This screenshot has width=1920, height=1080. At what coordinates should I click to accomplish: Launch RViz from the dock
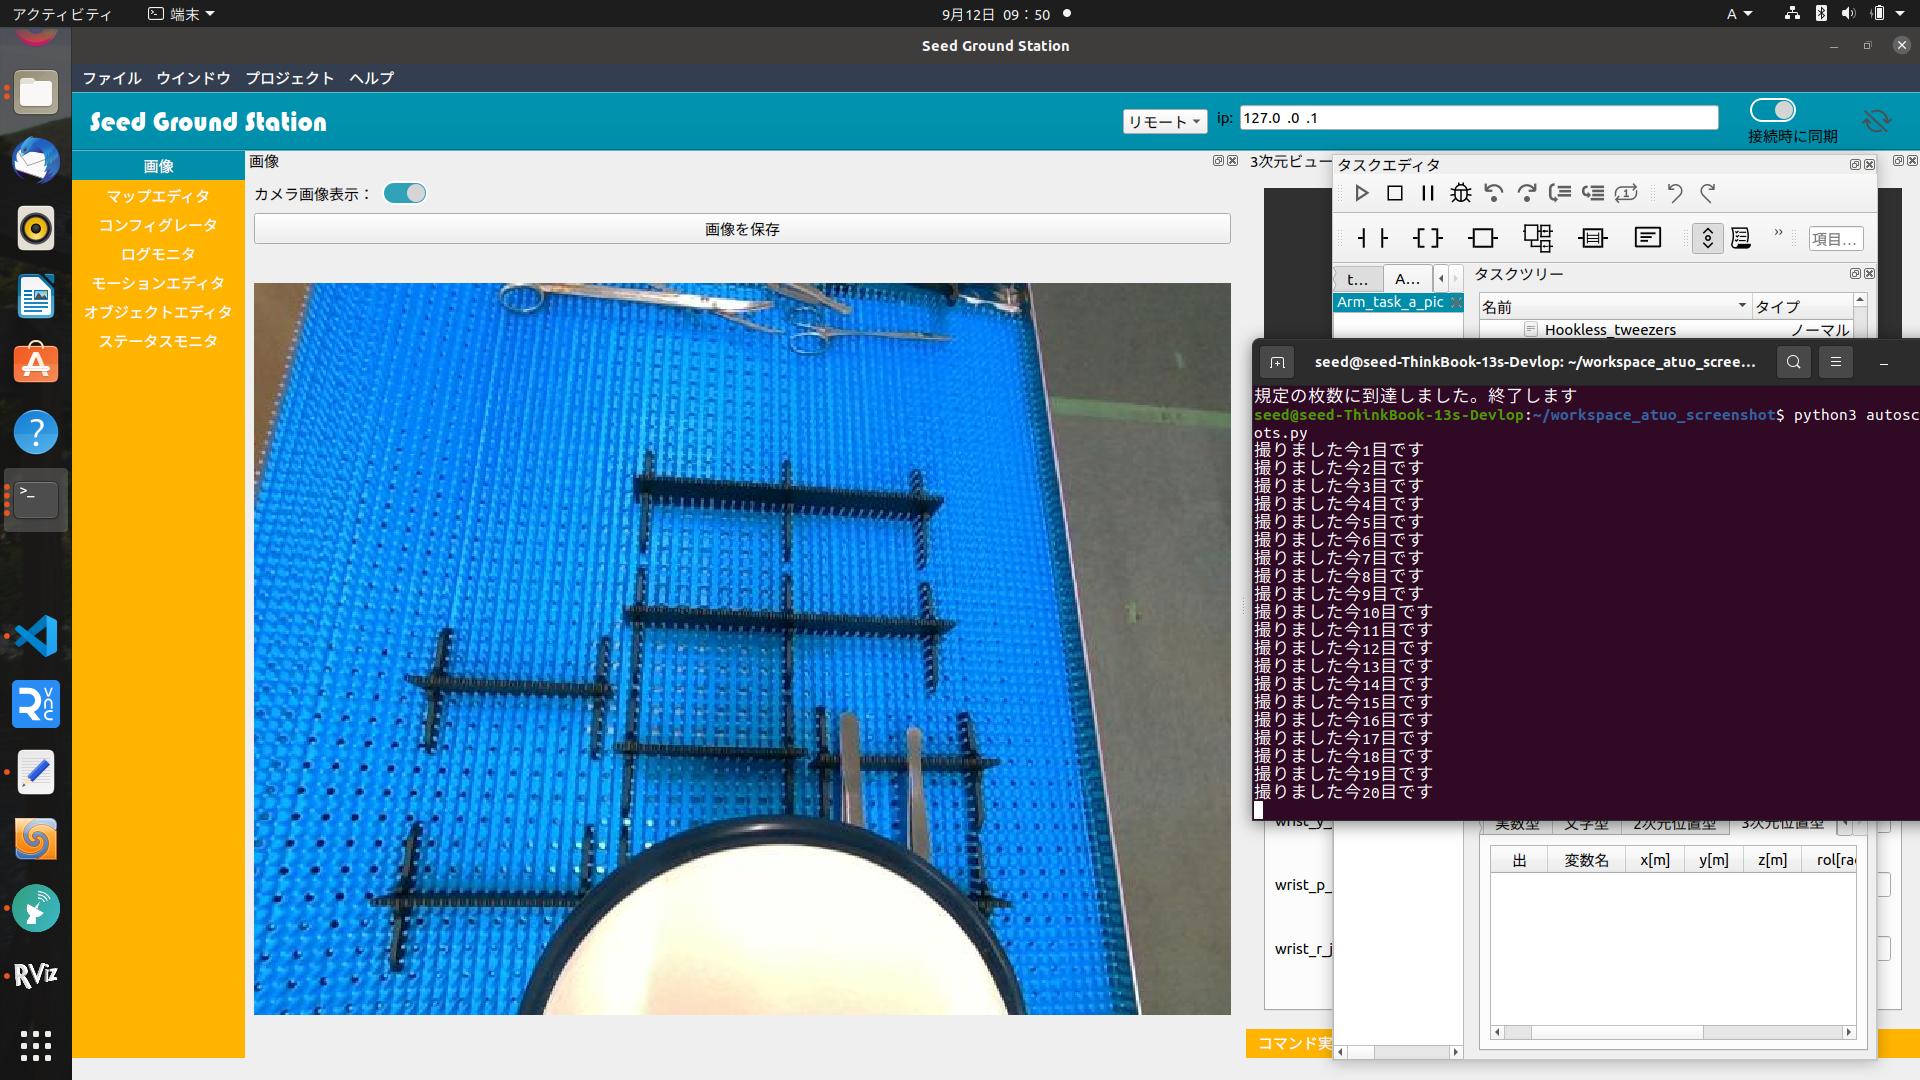point(36,976)
